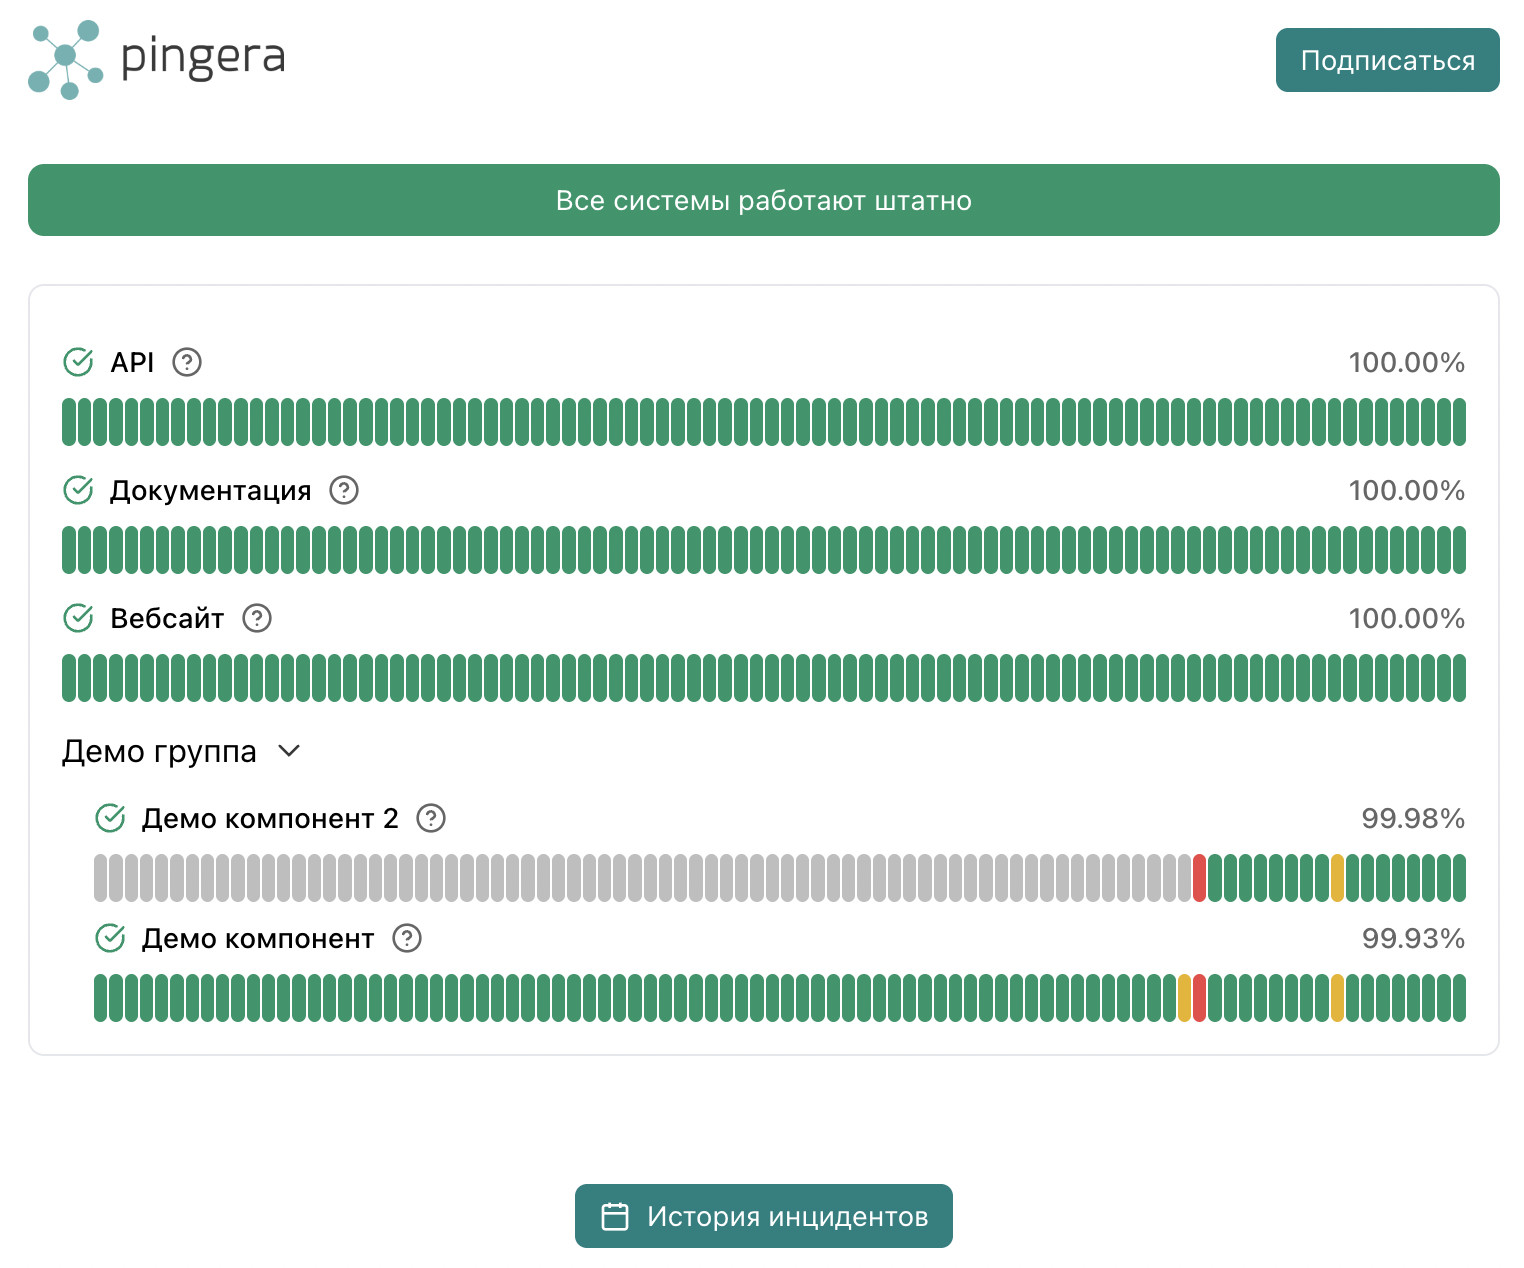1524x1268 pixels.
Task: Click the question mark beside Документация
Action: coord(344,490)
